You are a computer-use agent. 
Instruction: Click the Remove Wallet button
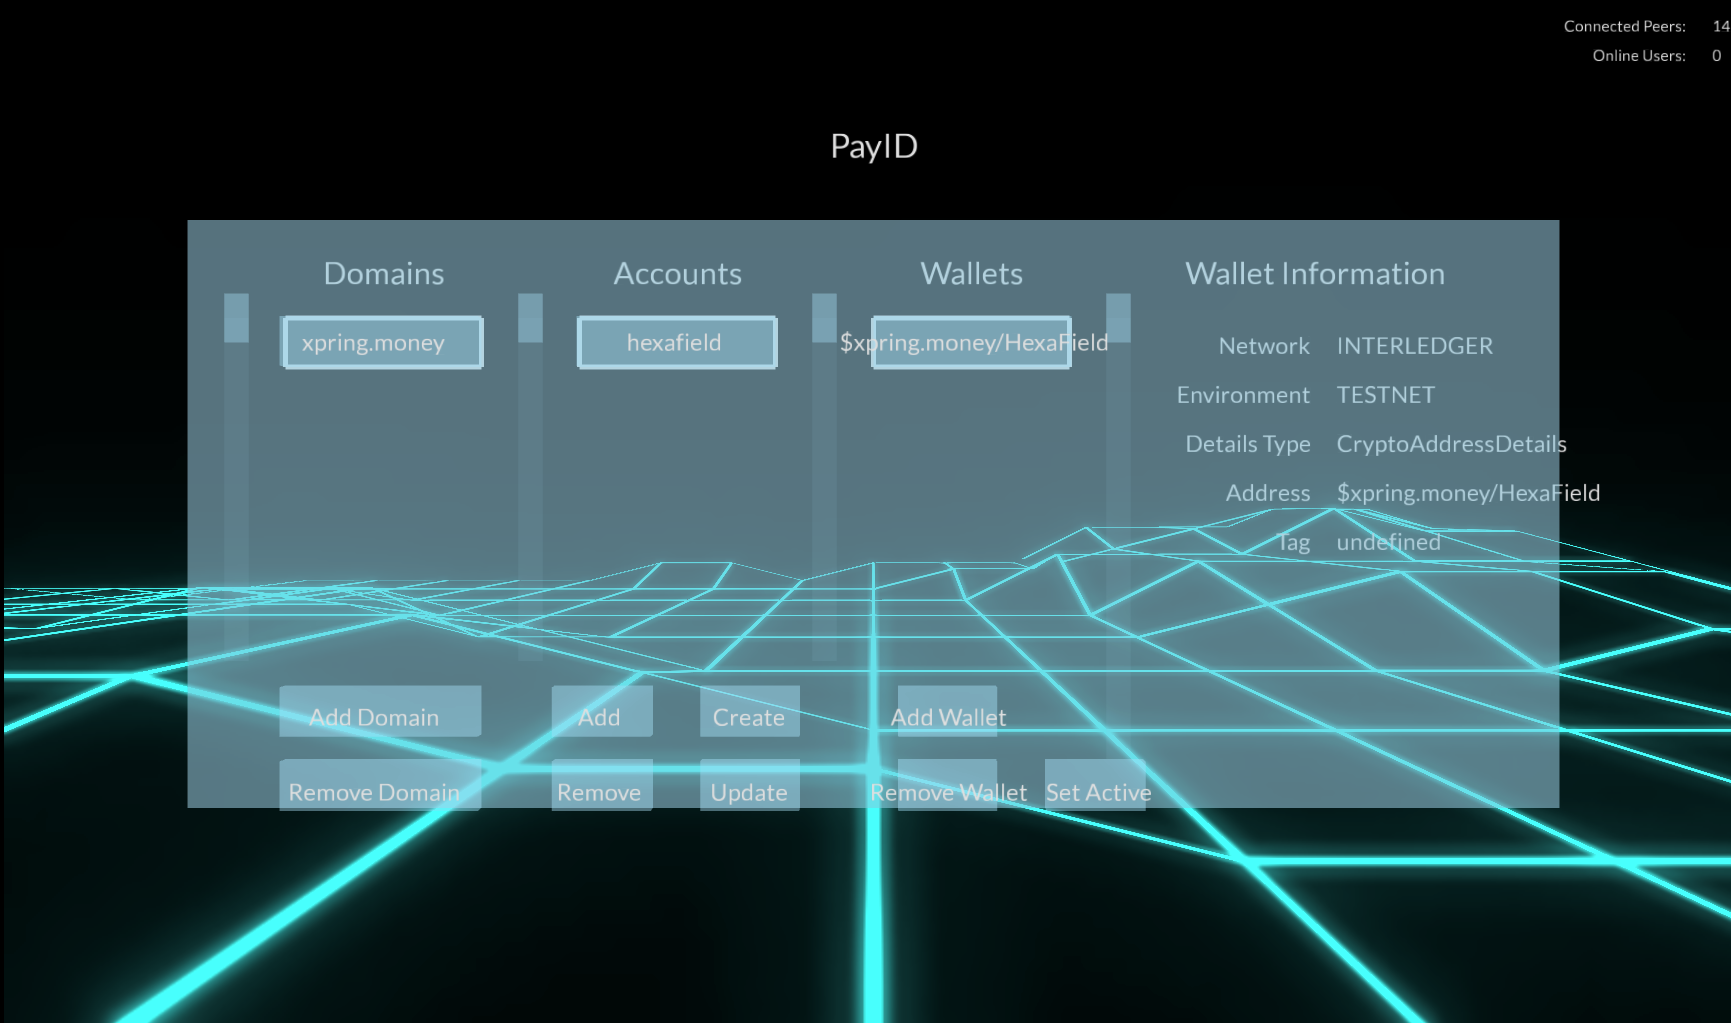tap(947, 785)
